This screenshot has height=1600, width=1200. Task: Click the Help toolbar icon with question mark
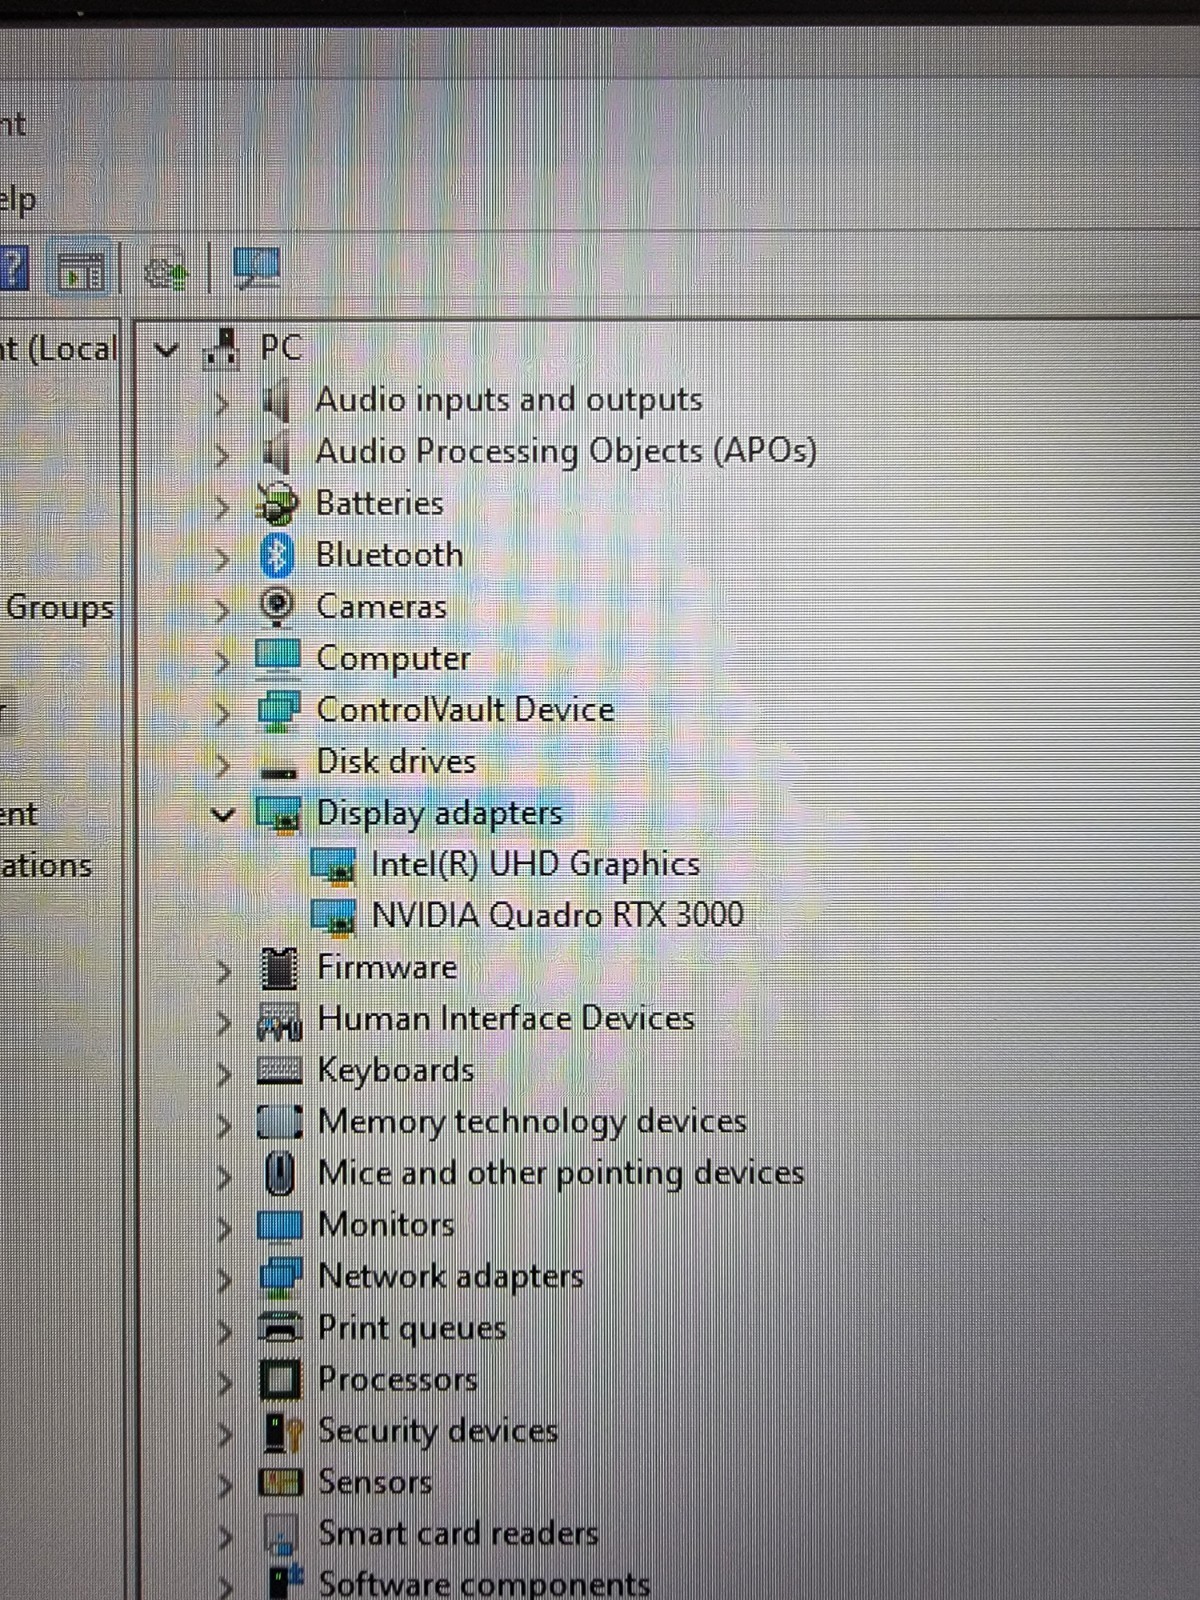pos(12,270)
